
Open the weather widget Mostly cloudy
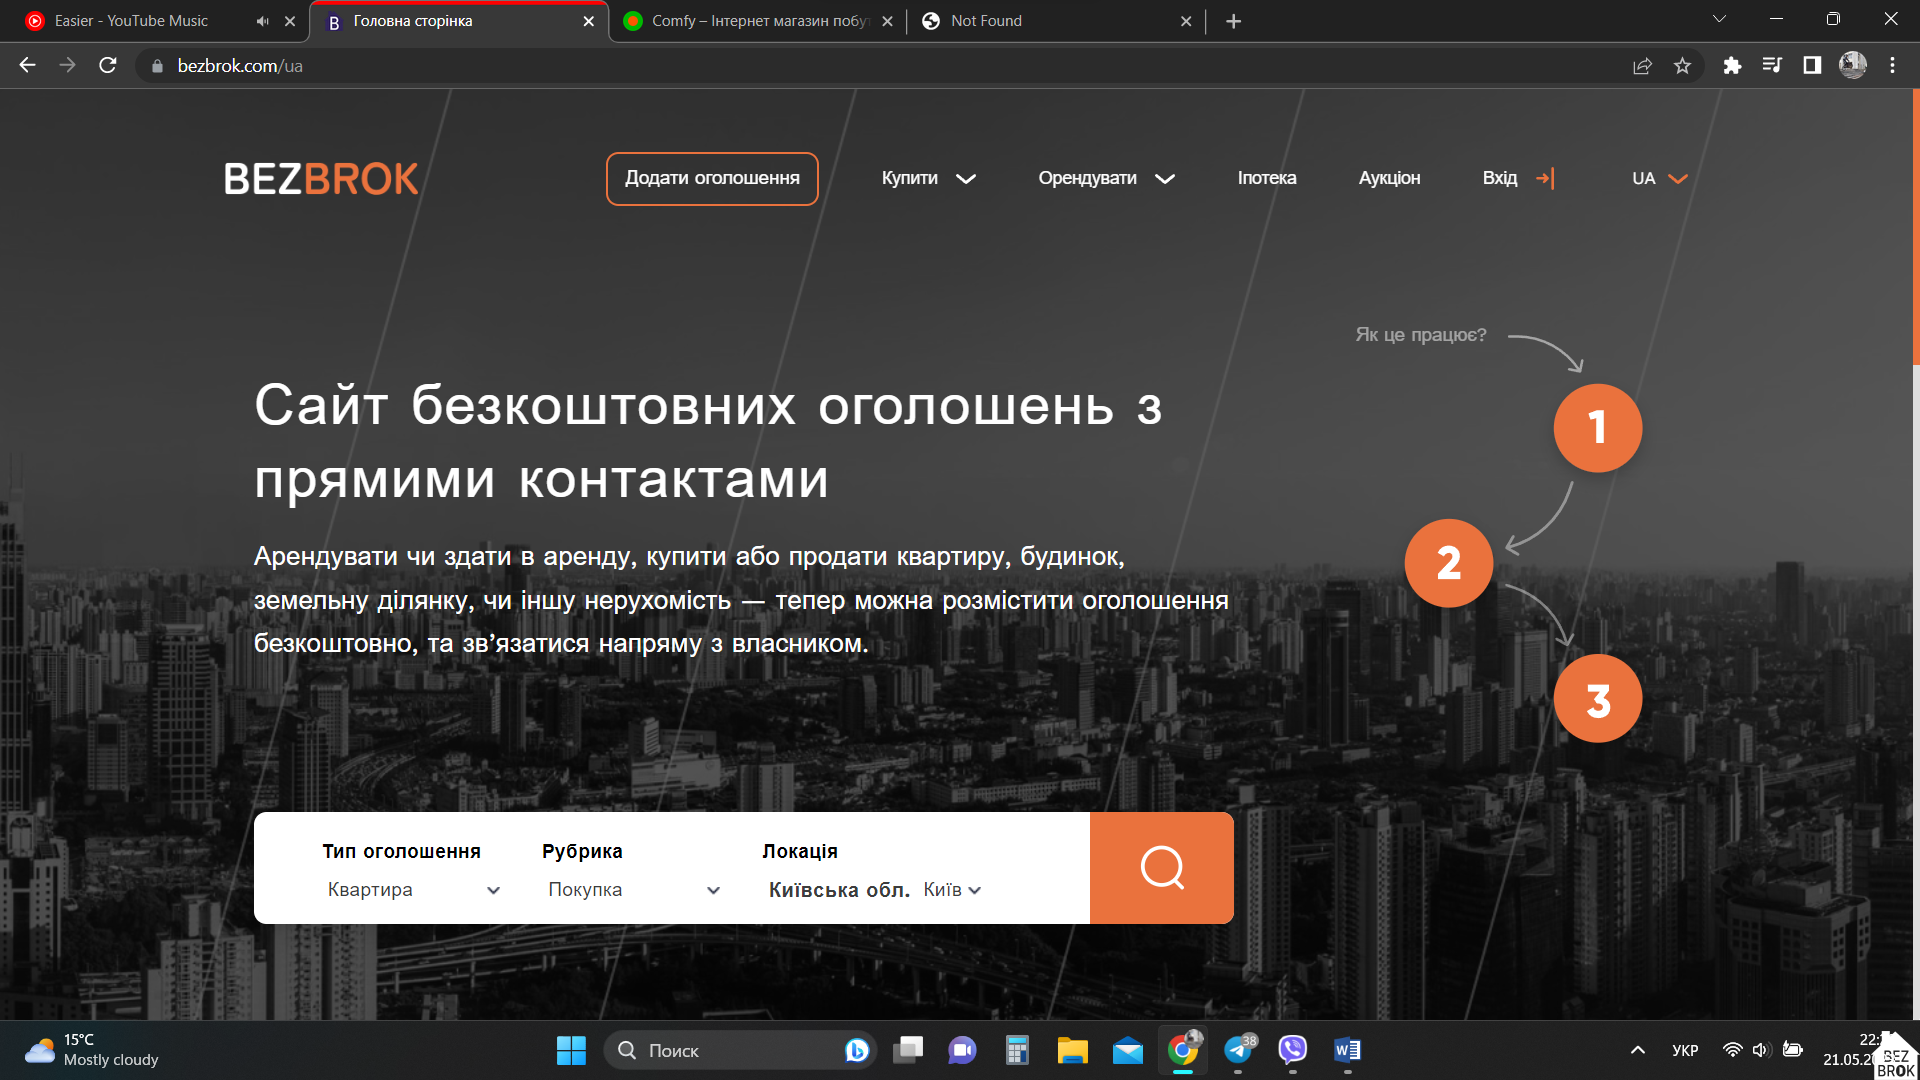pos(92,1050)
